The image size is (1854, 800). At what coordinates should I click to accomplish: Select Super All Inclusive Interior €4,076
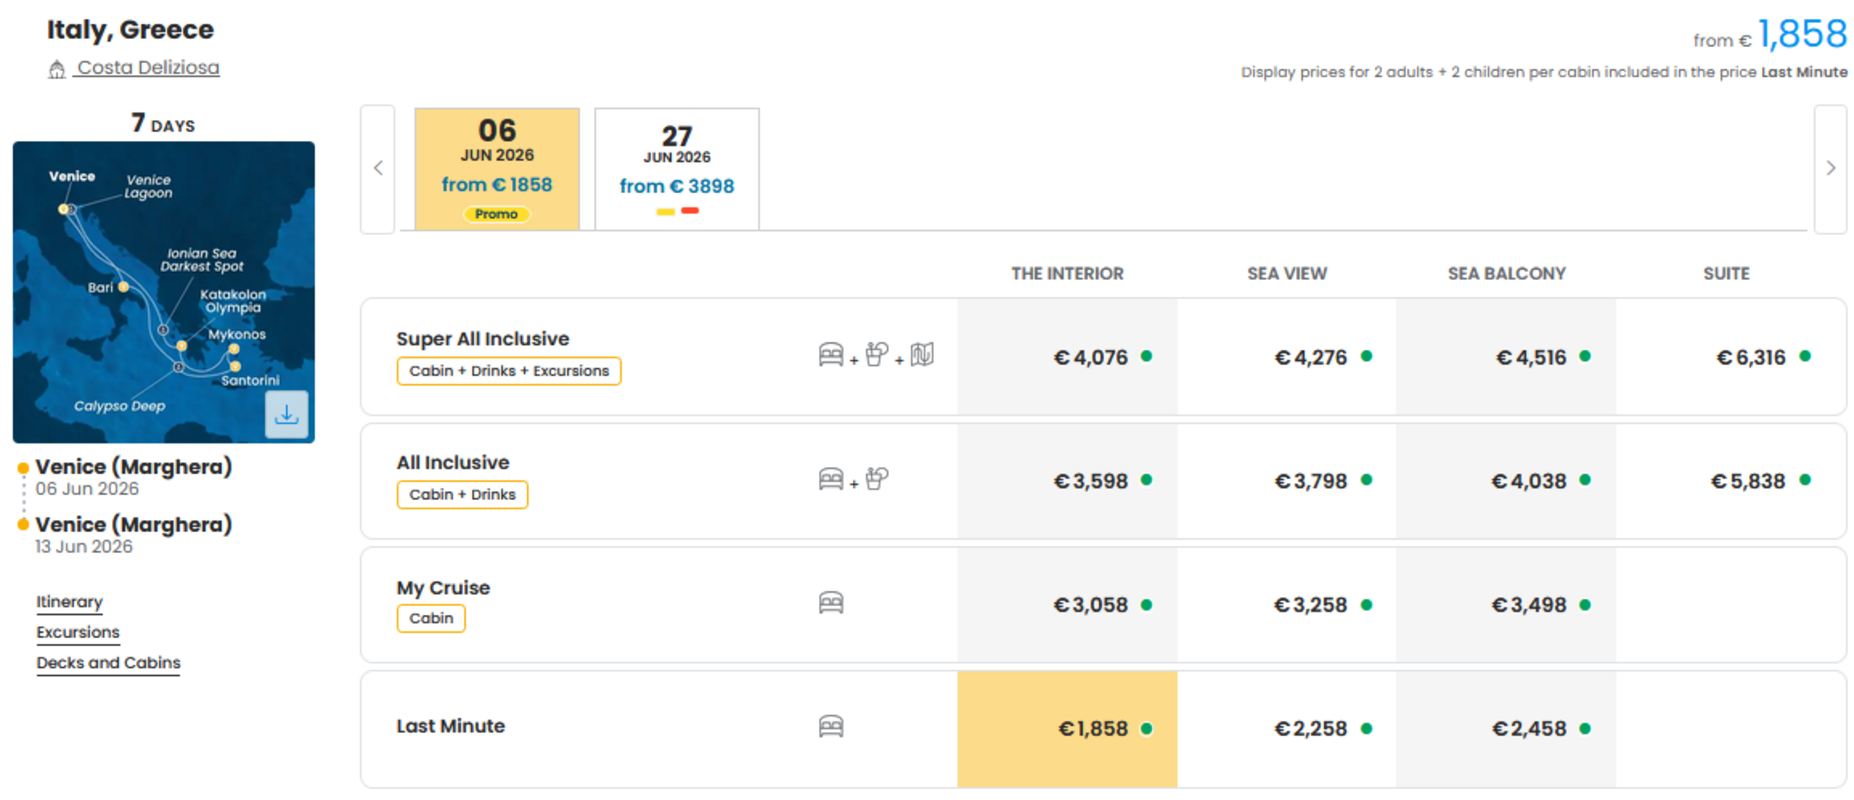(x=1067, y=357)
